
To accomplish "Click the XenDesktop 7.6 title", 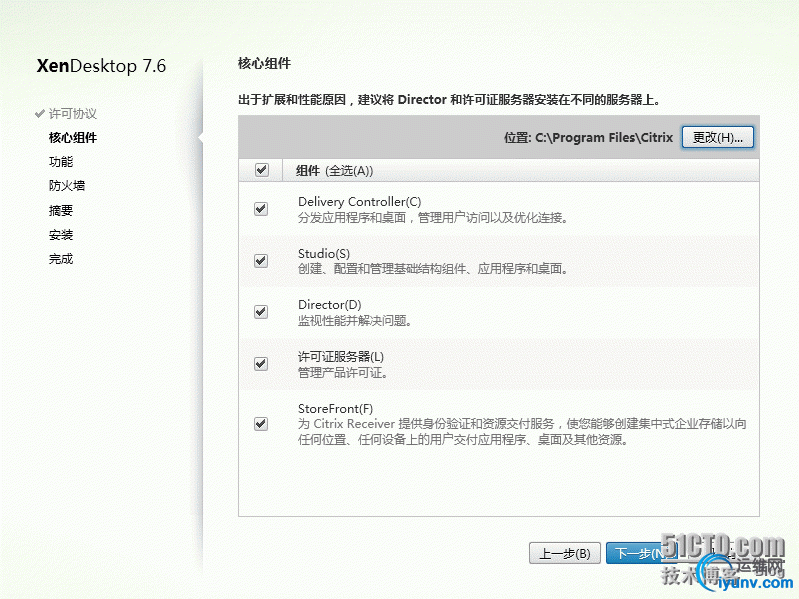I will pos(101,66).
